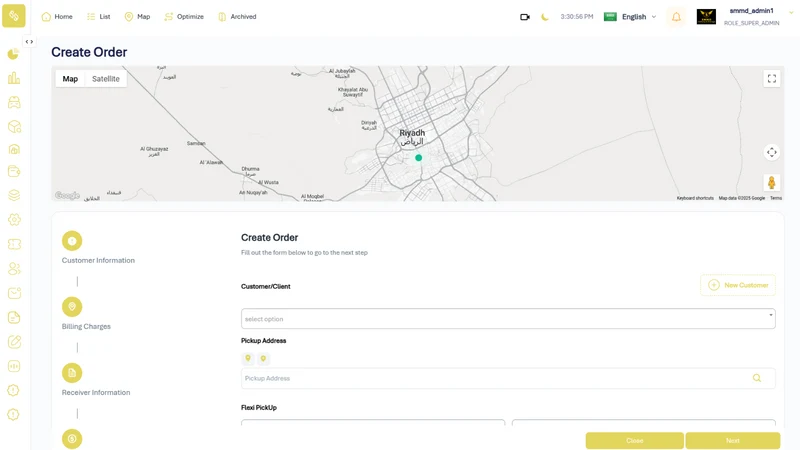Viewport: 800px width, 450px height.
Task: Open the sticky note sidebar icon
Action: coord(14,317)
